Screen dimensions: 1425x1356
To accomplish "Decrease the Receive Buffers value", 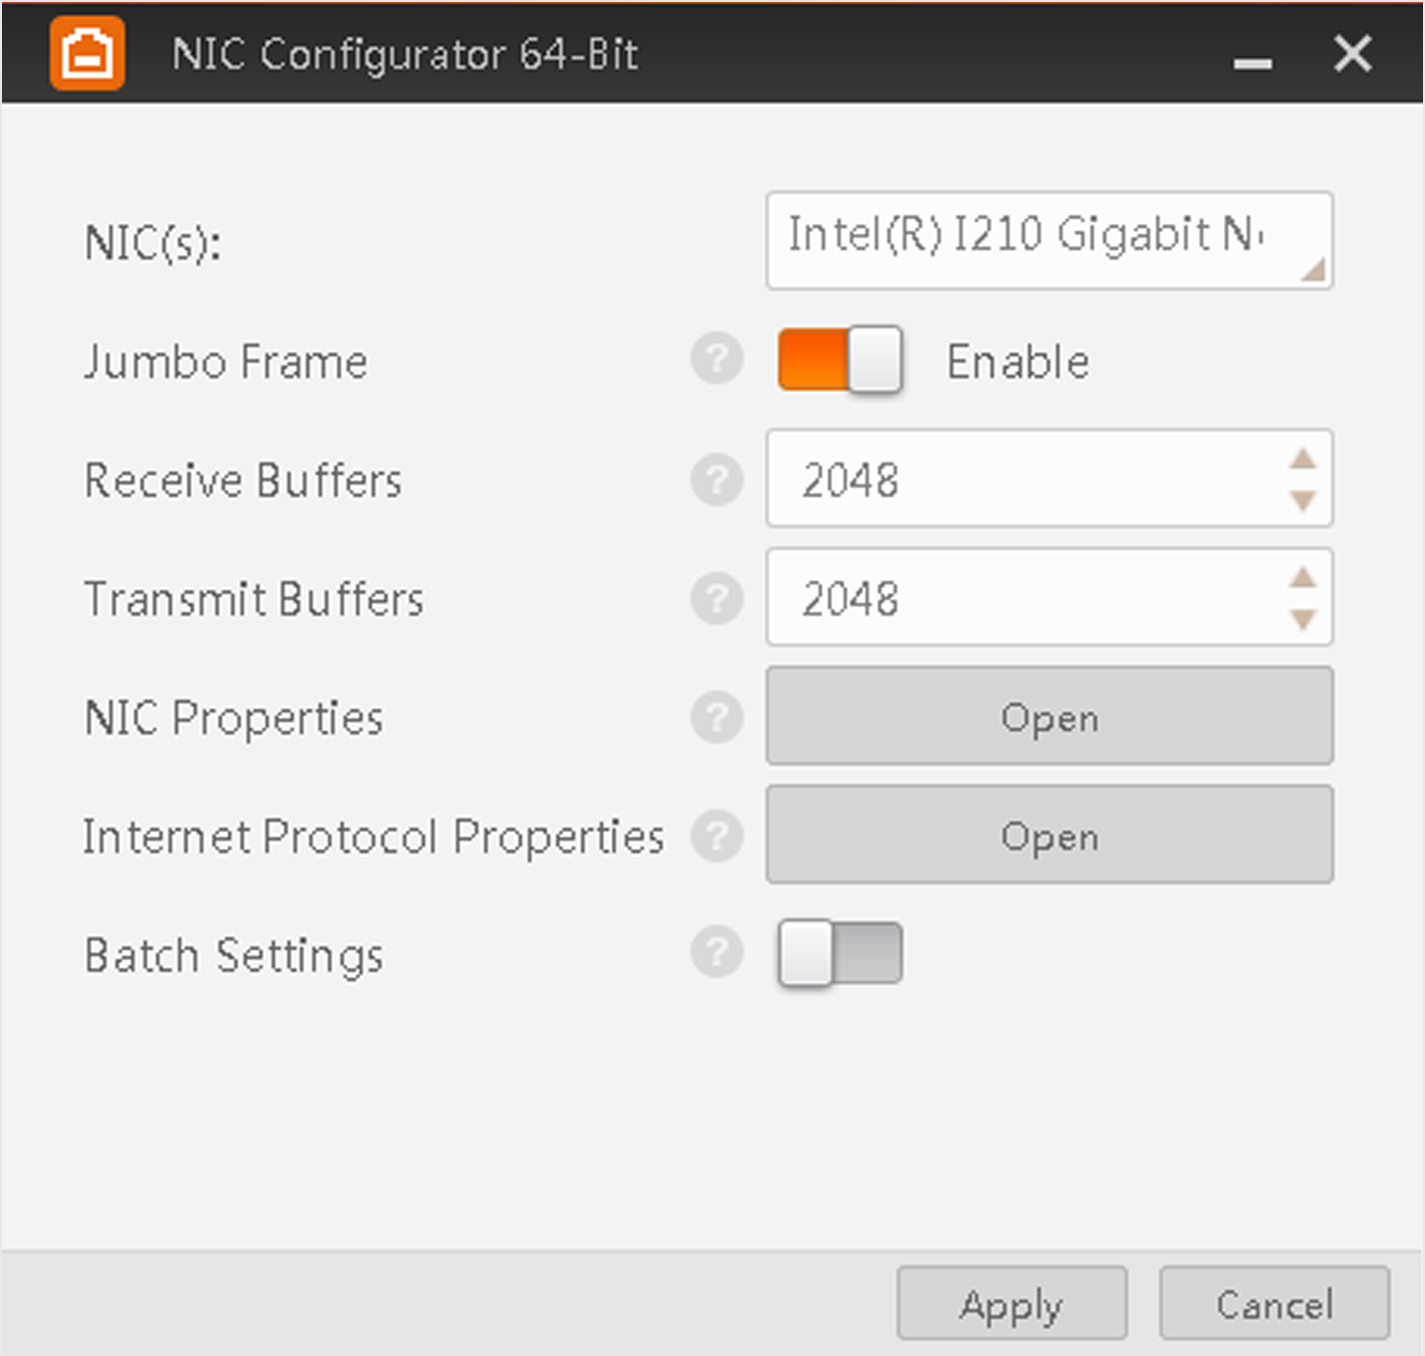I will (x=1302, y=500).
